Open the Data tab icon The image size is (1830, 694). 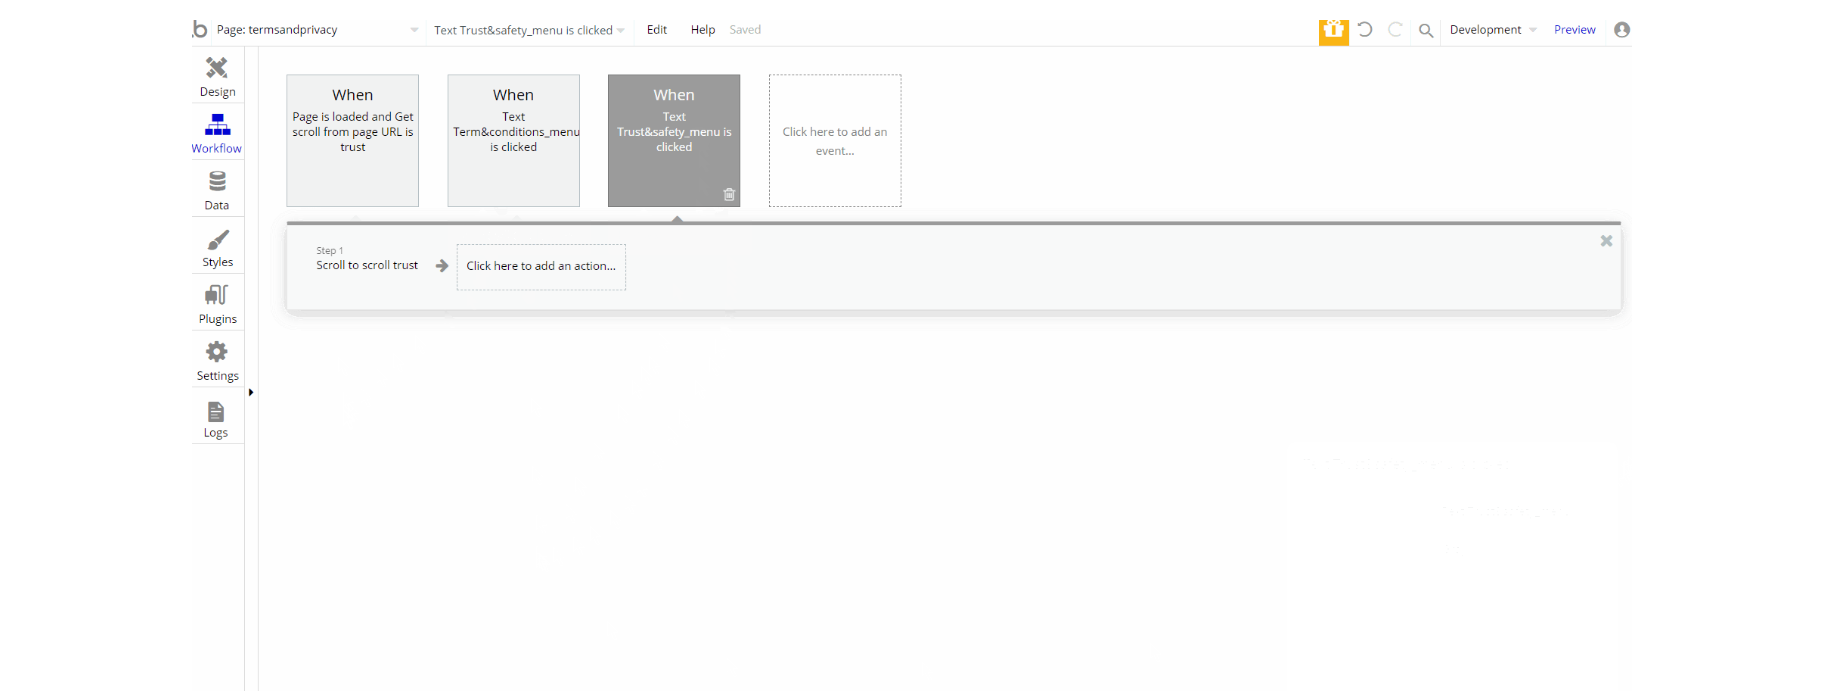click(x=217, y=181)
